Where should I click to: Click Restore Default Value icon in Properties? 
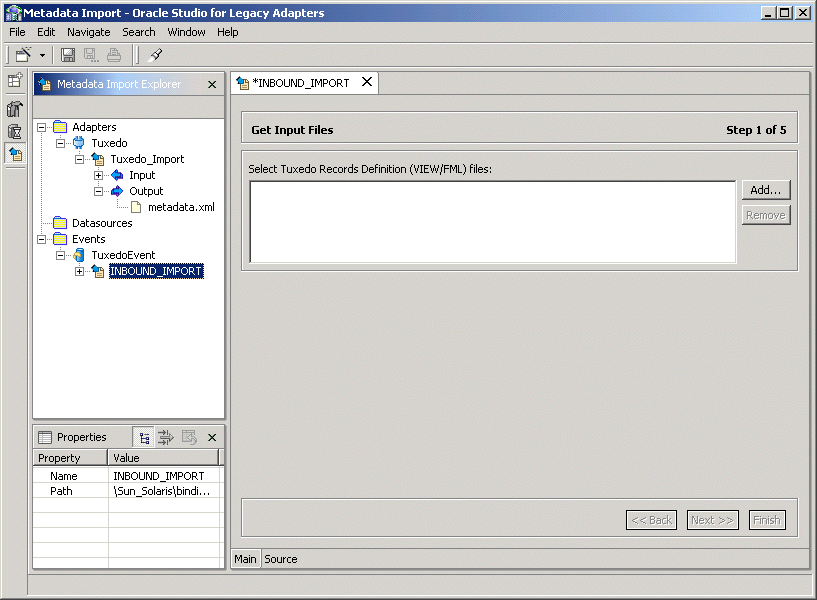pos(189,438)
